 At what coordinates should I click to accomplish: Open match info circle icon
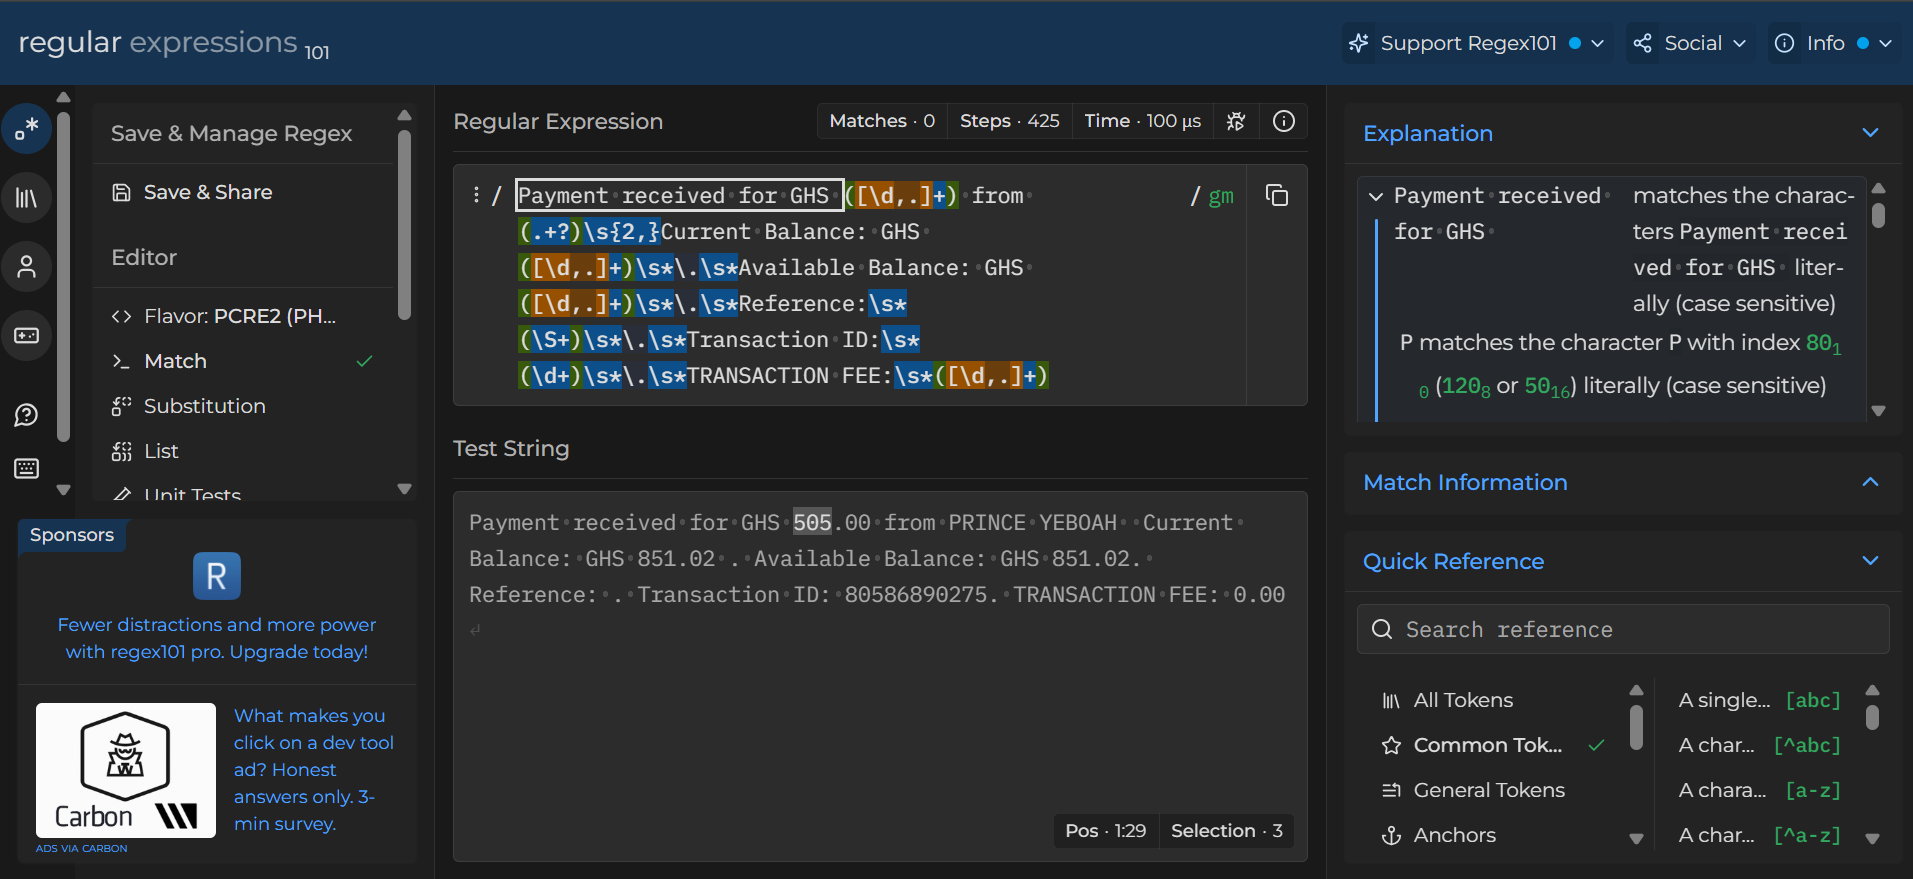tap(1284, 121)
